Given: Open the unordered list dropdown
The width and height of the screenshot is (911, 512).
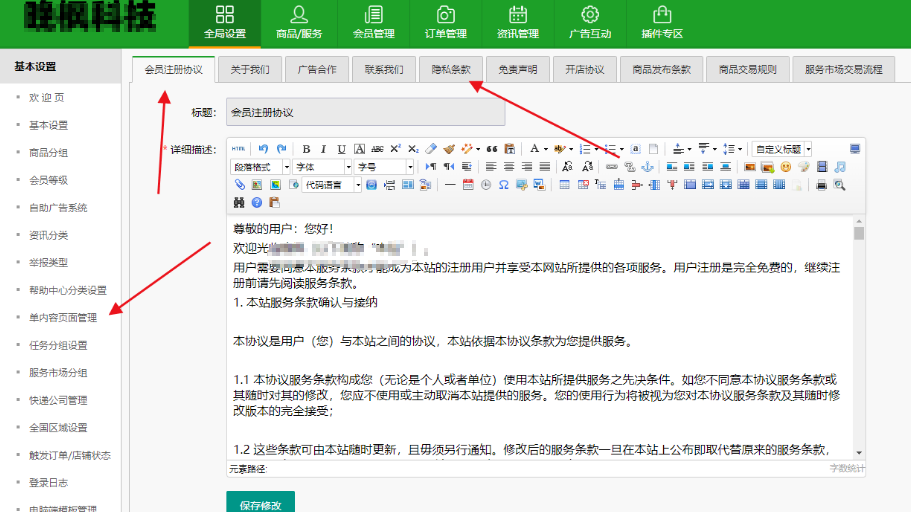Looking at the screenshot, I should tap(622, 149).
